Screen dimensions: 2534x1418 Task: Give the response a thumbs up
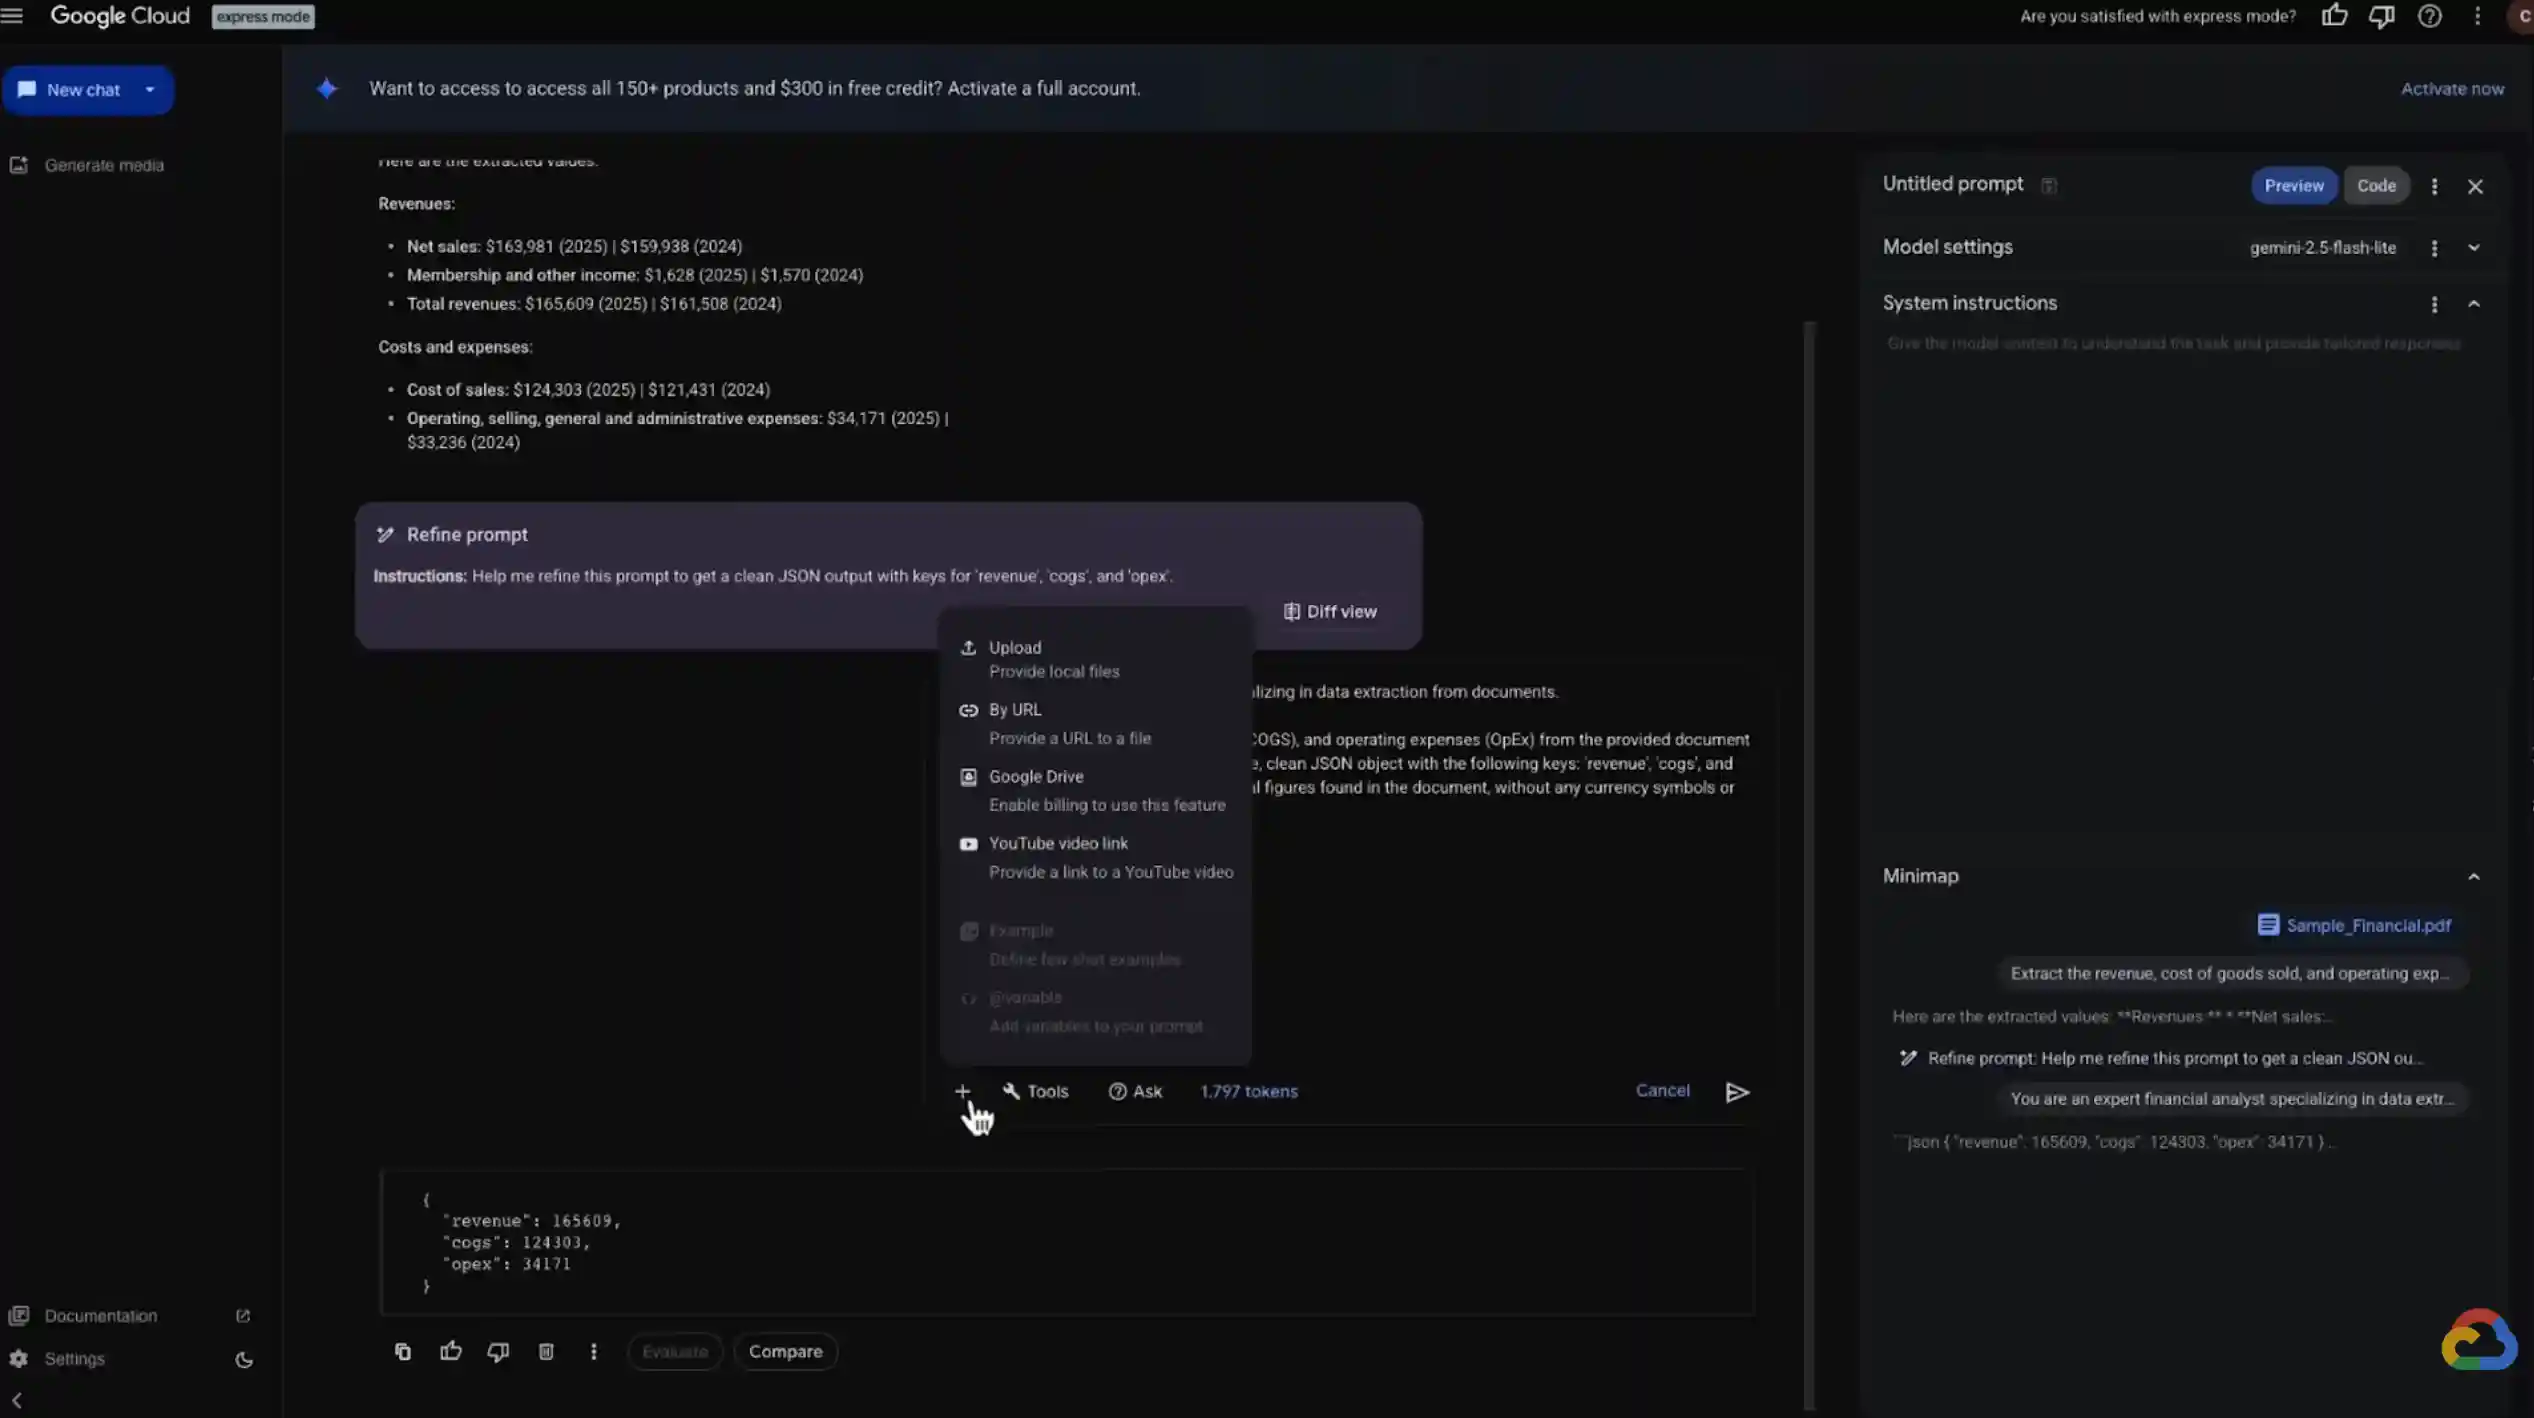(450, 1351)
